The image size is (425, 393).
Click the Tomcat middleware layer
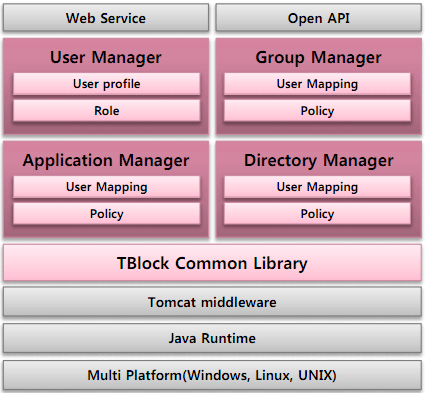click(x=212, y=302)
